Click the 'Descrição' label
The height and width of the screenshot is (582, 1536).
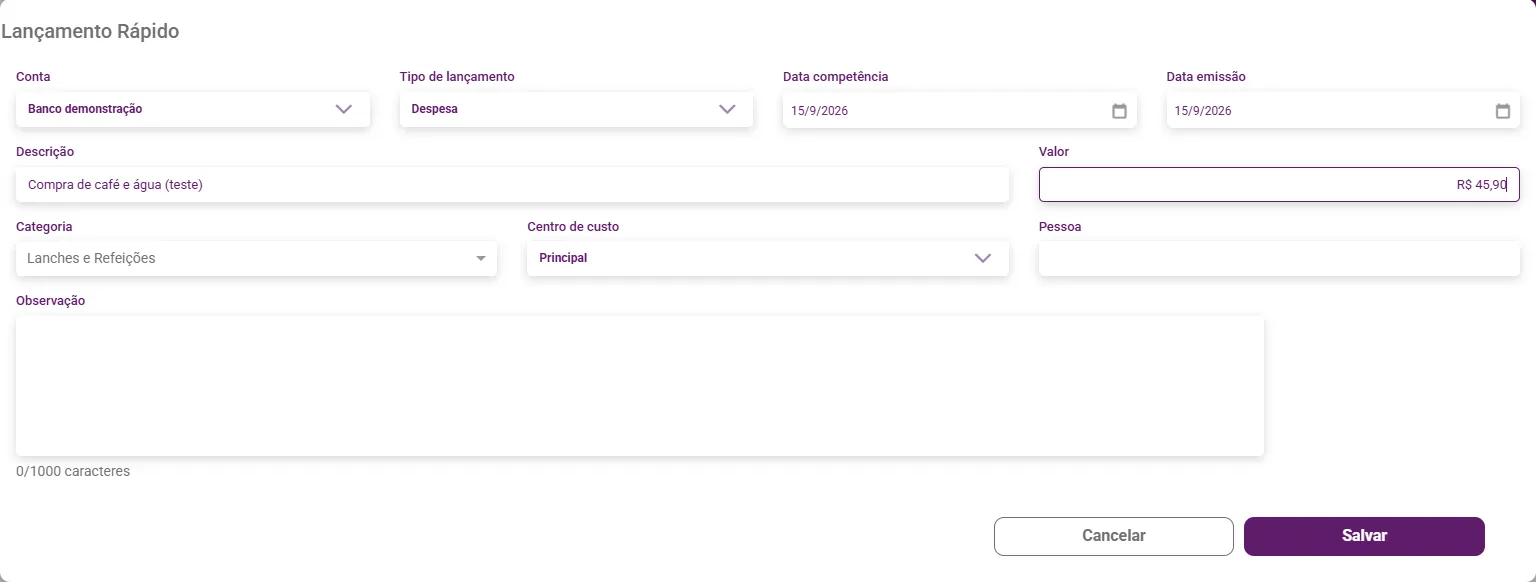tap(45, 152)
